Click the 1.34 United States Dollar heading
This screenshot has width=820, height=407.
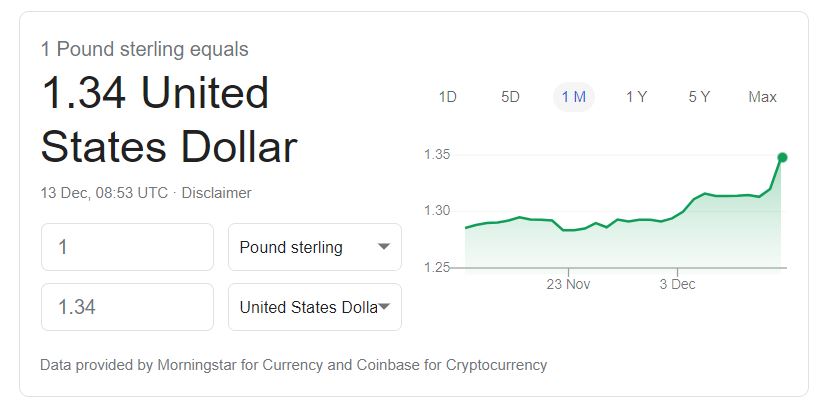click(169, 121)
